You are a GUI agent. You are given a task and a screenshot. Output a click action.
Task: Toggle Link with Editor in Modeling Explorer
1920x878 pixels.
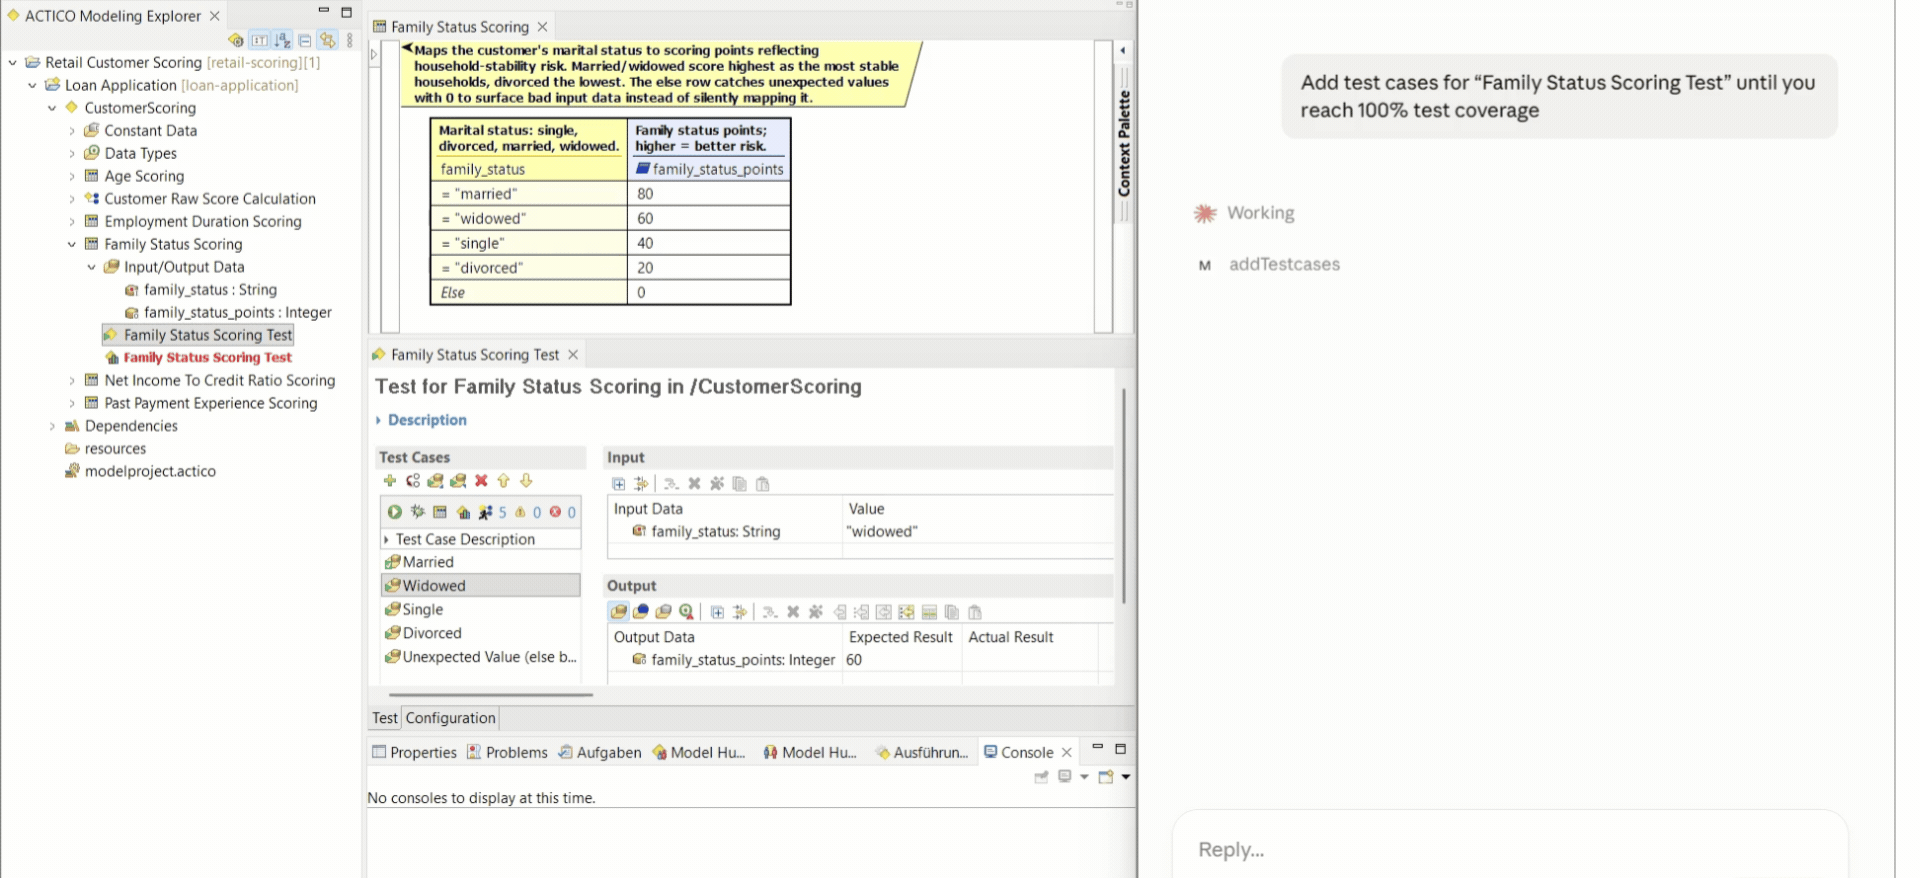(x=327, y=40)
